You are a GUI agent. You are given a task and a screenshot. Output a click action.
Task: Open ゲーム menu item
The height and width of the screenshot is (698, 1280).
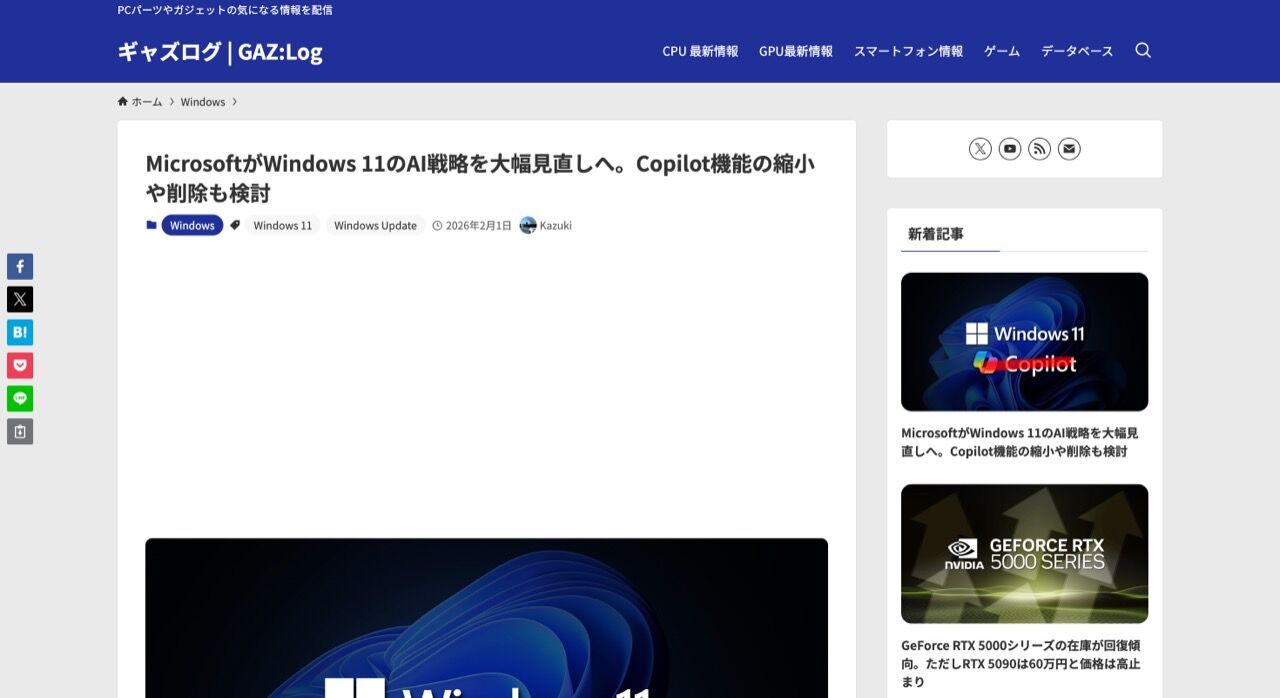(x=1002, y=51)
